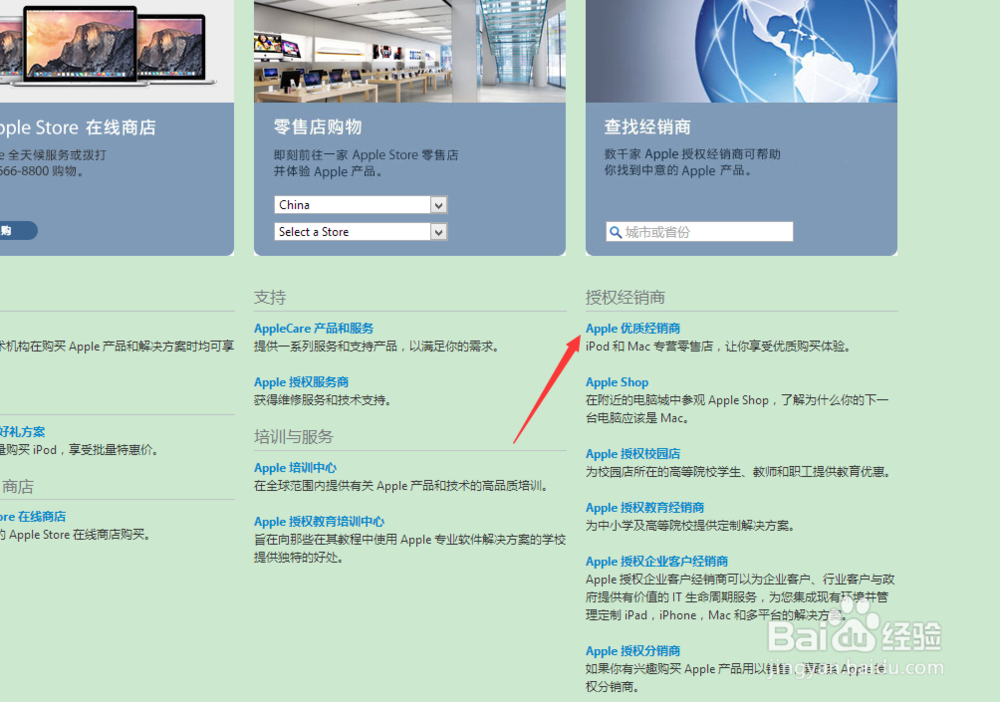Click the 授权经销商 section heading
1000x702 pixels.
point(625,297)
